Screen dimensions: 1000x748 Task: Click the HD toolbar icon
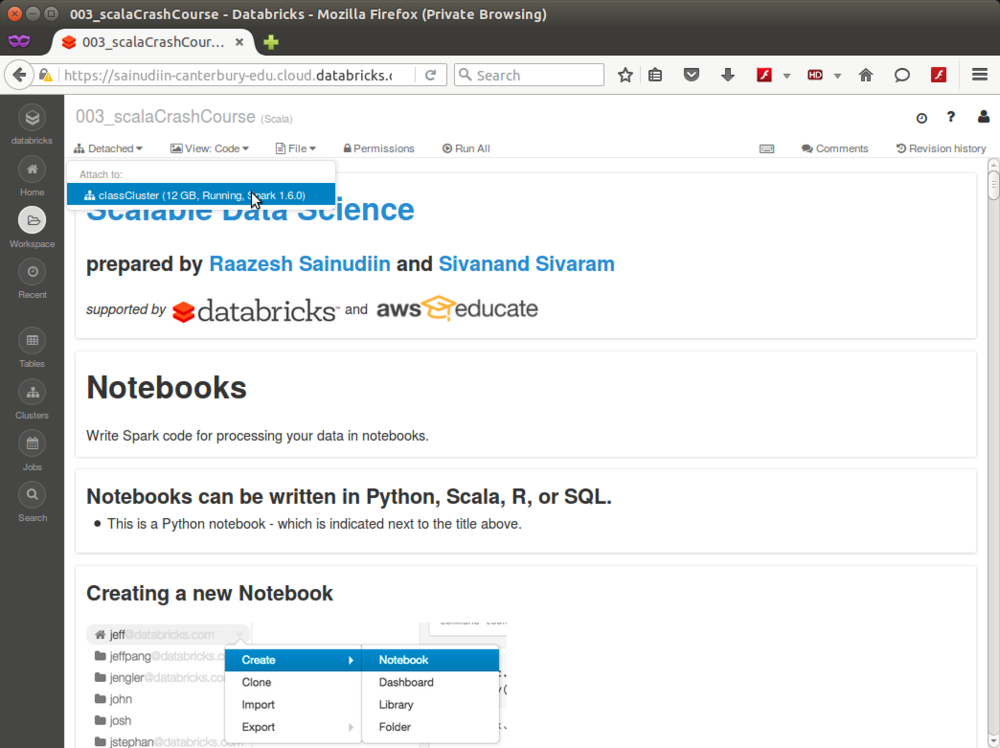[815, 75]
